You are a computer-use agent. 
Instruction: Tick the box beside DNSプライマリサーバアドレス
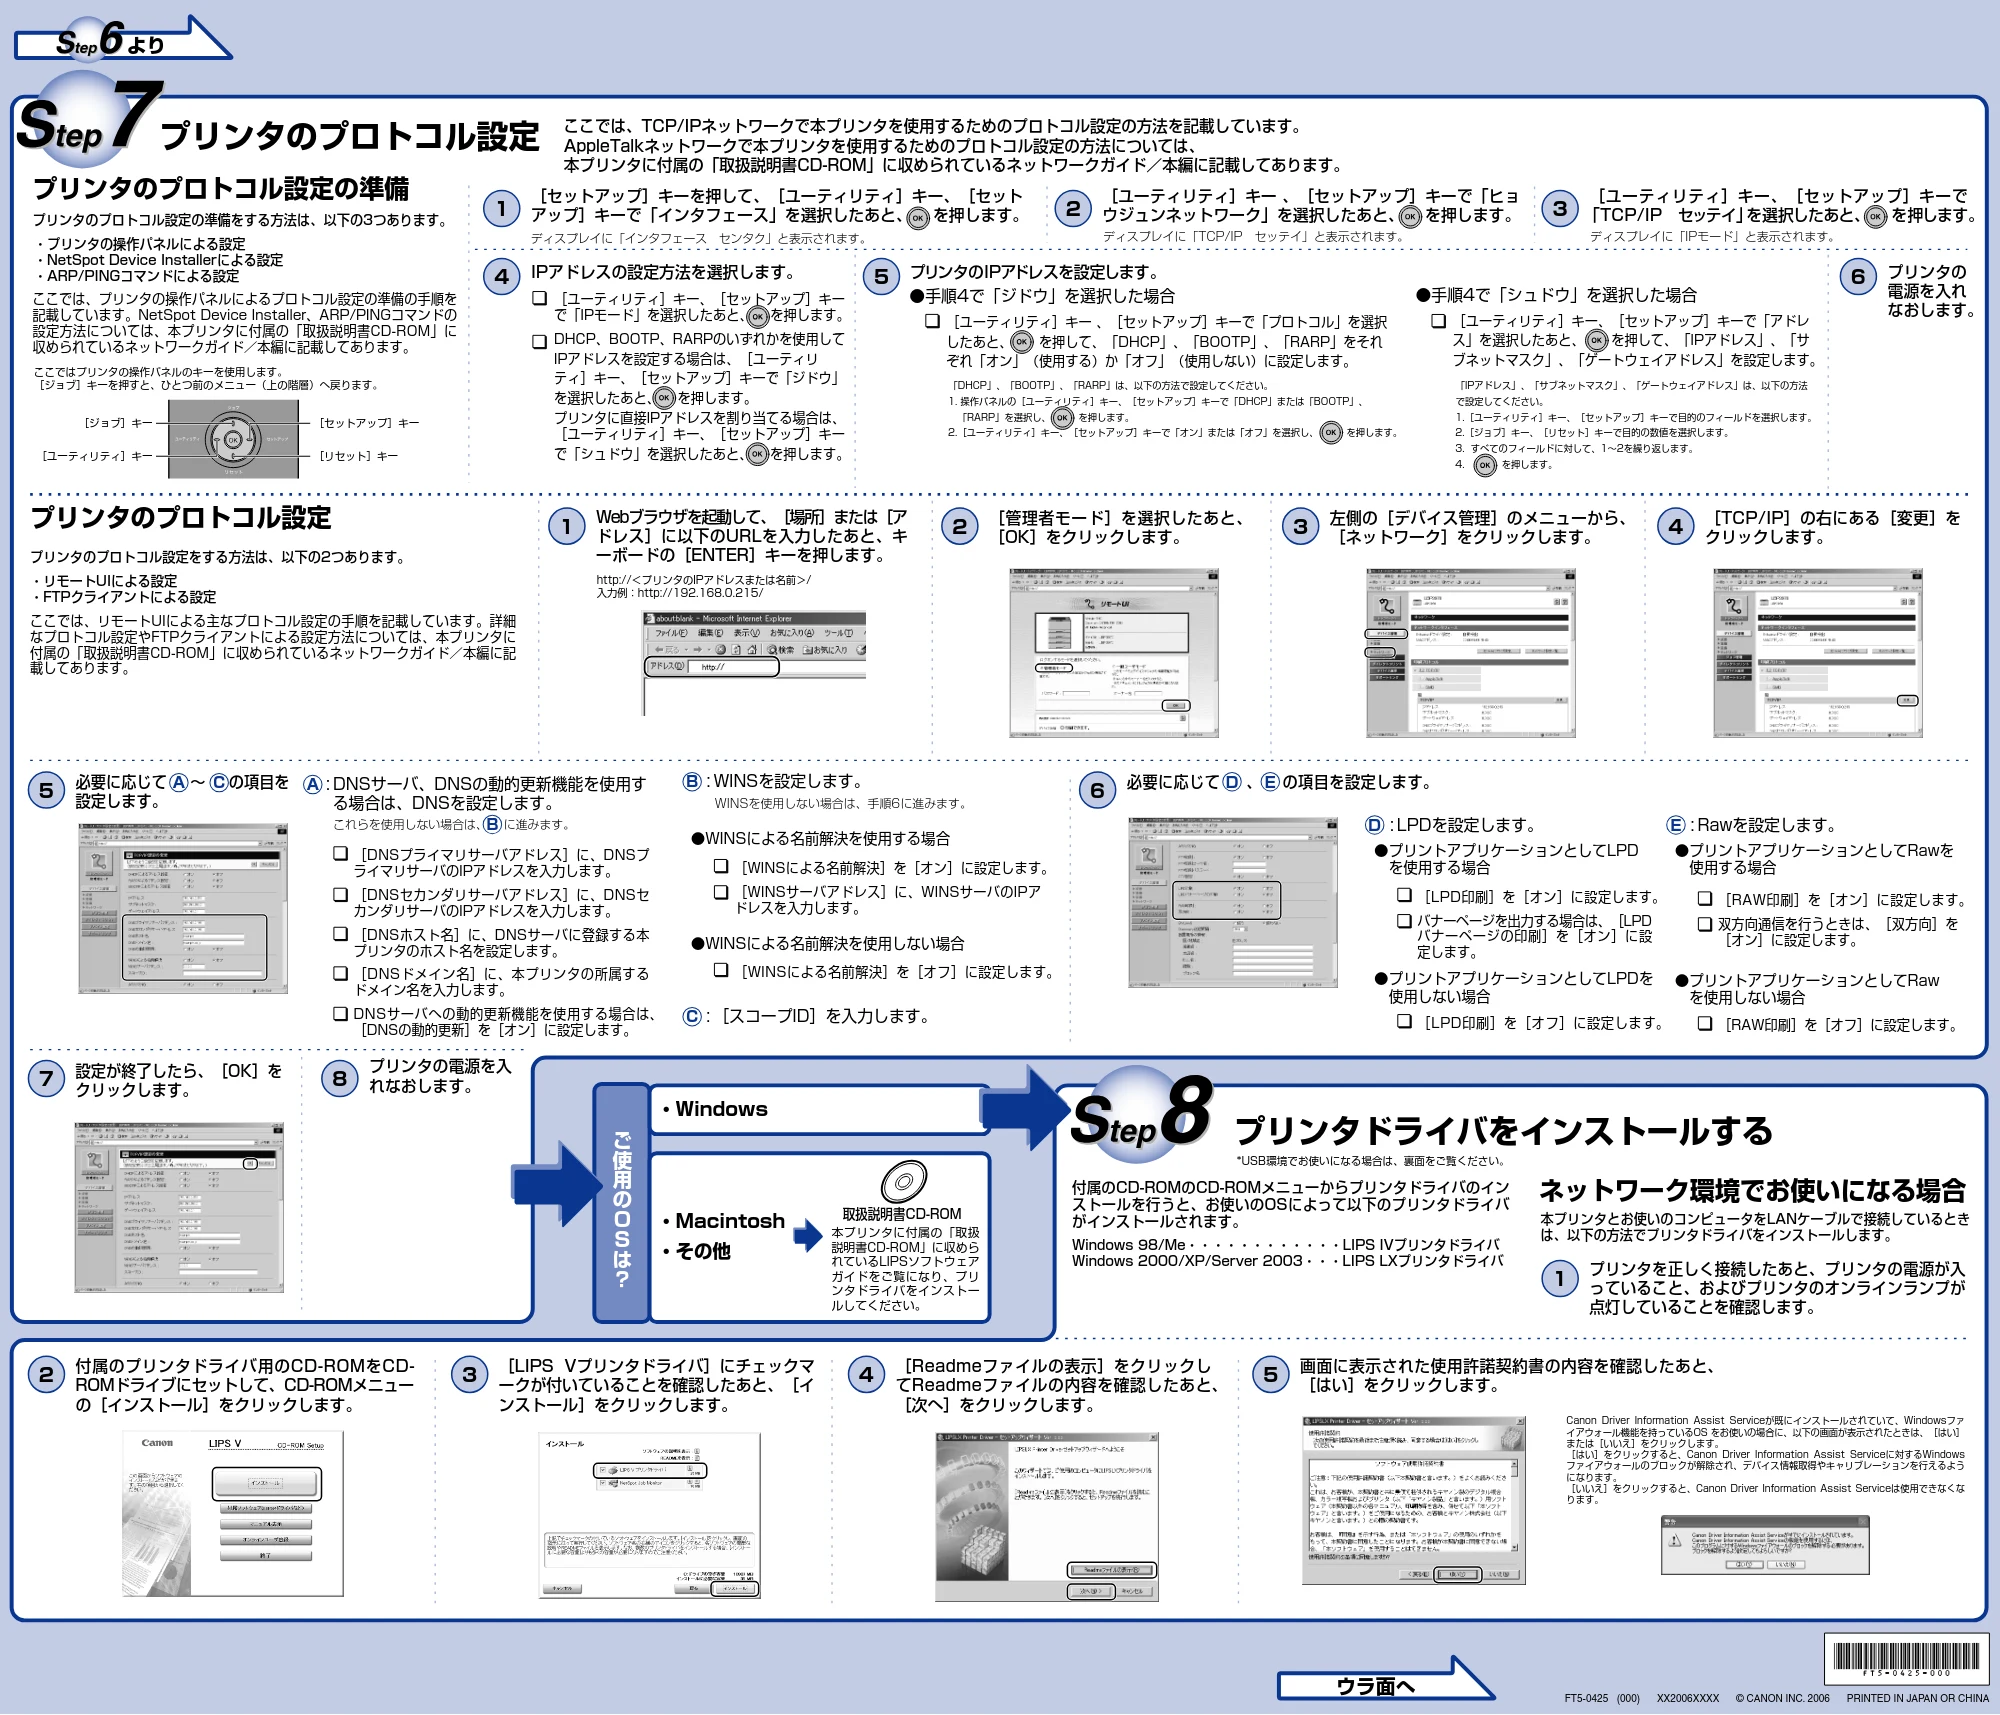[x=340, y=853]
